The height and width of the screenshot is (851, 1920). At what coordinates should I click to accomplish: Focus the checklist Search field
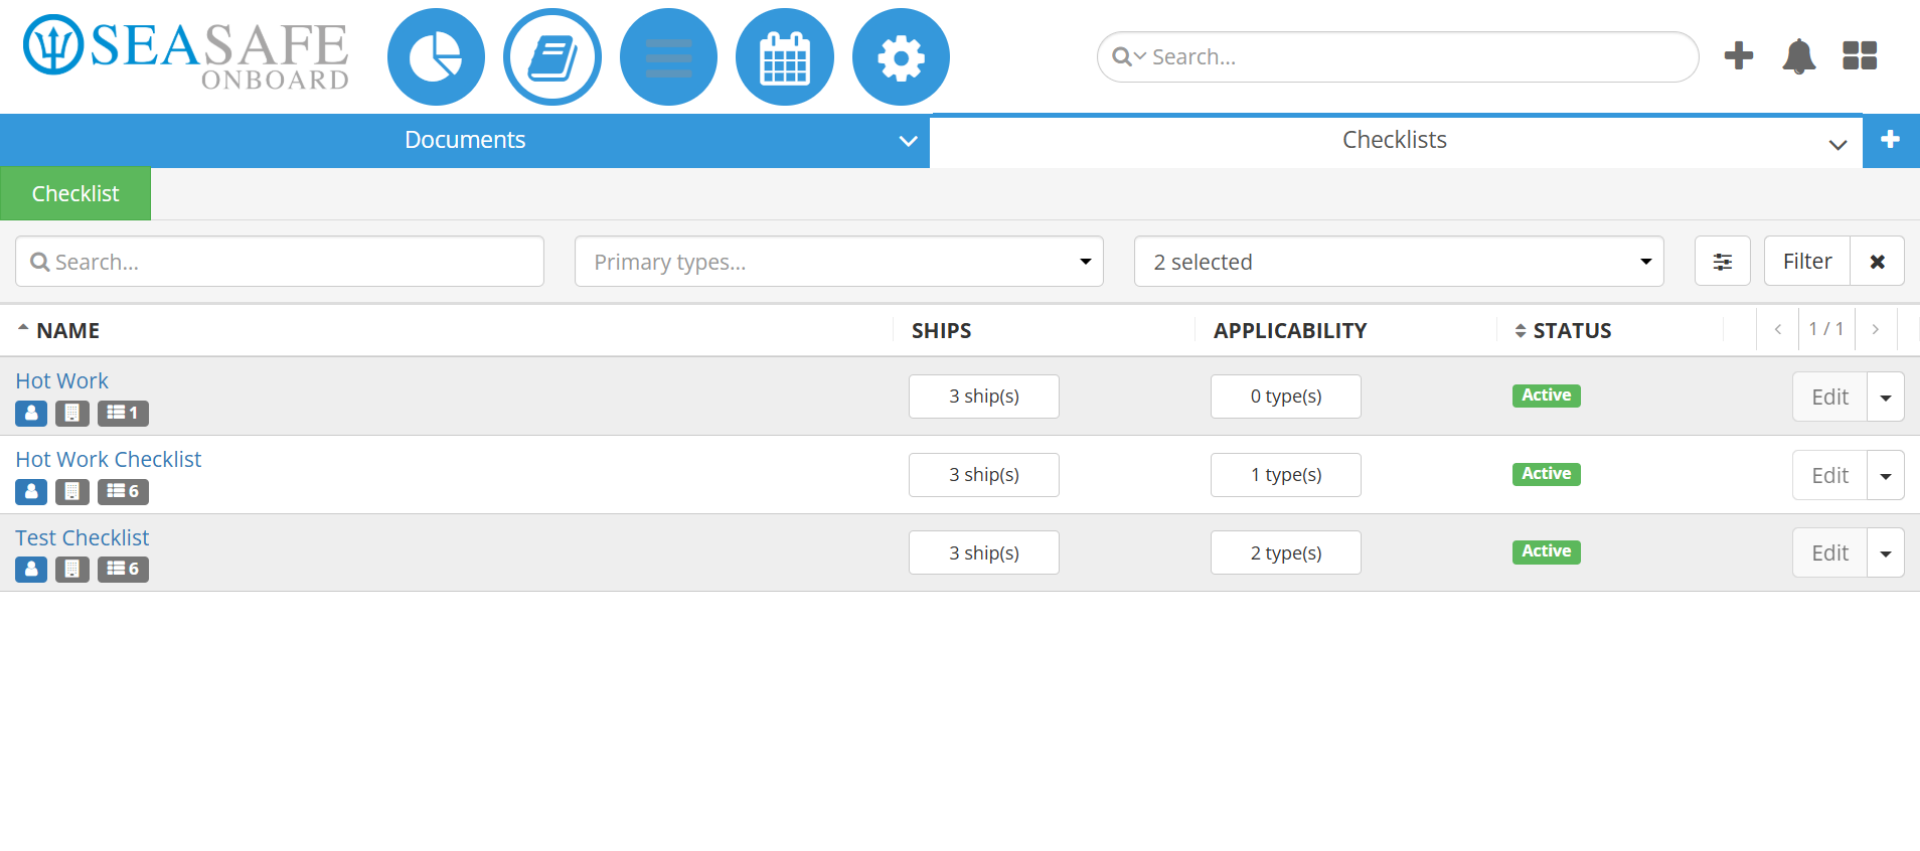coord(280,262)
